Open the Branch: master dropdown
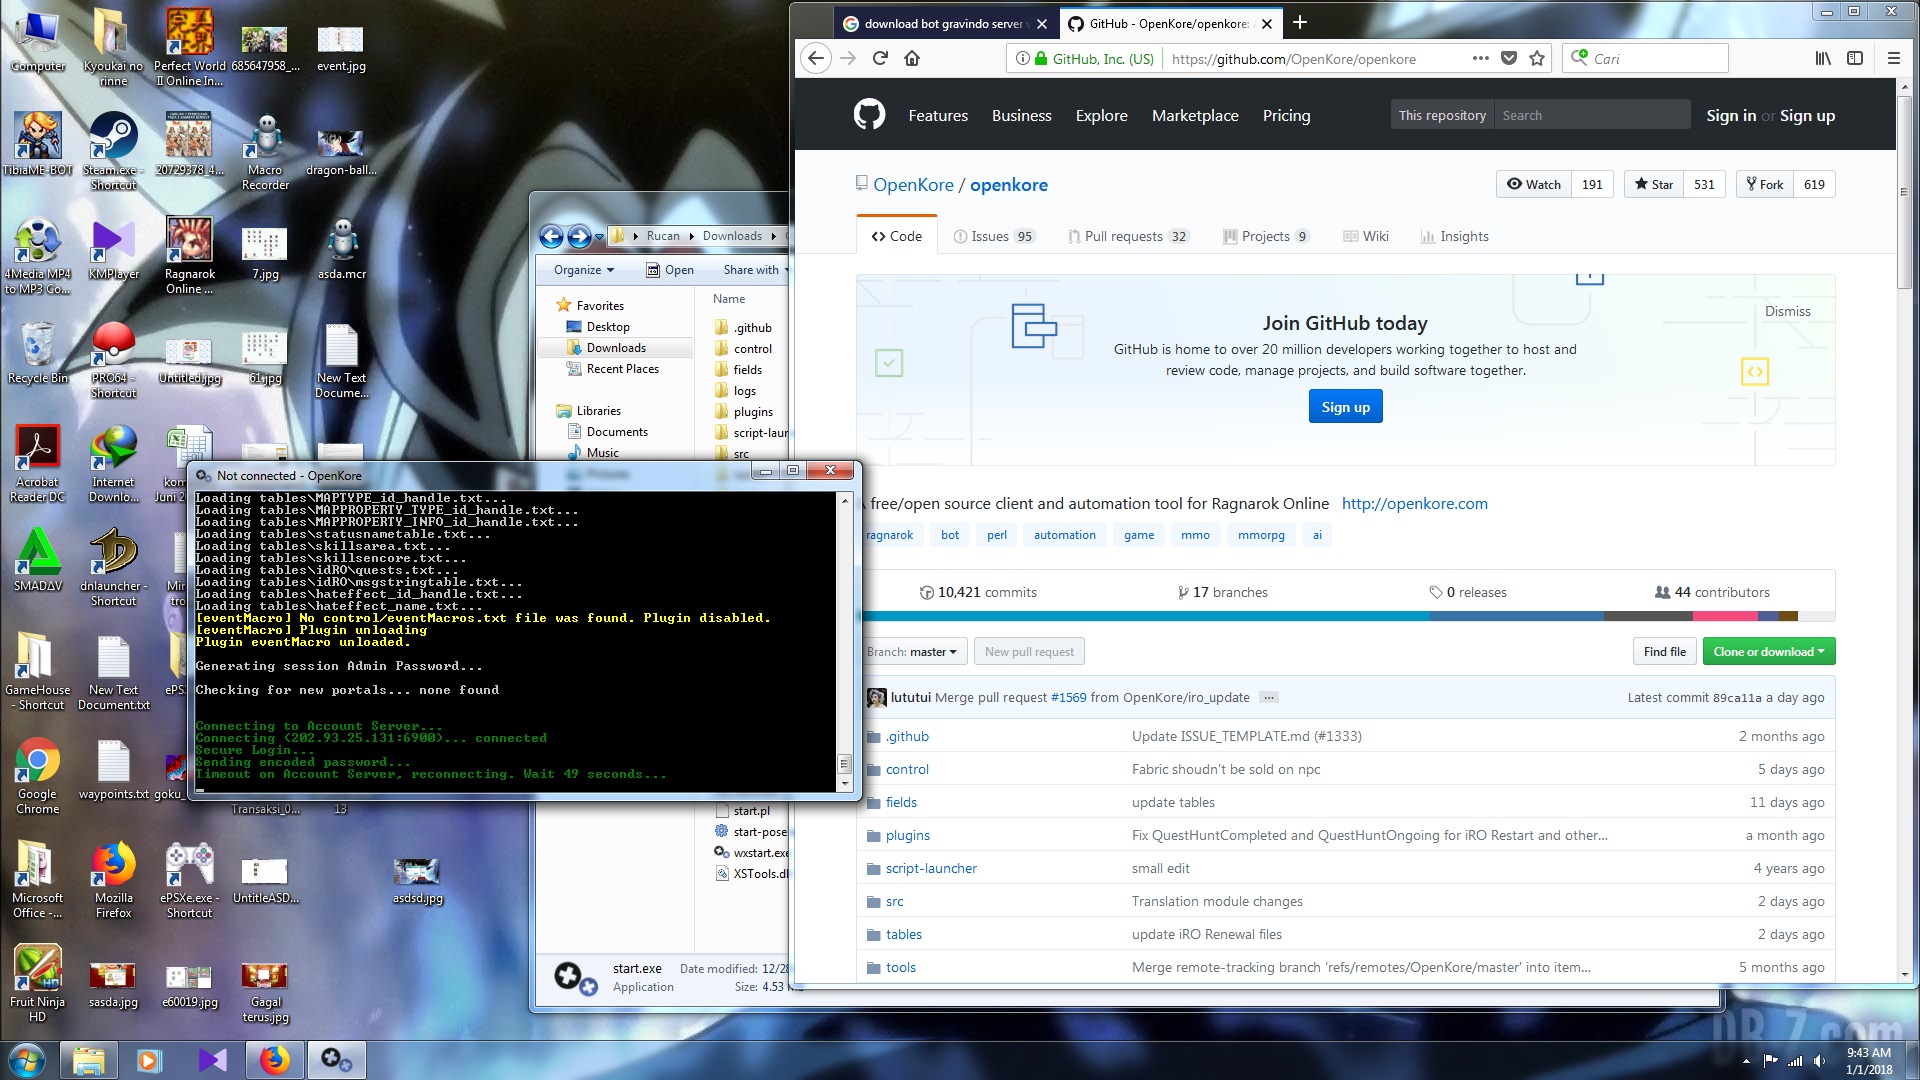1920x1080 pixels. tap(915, 651)
